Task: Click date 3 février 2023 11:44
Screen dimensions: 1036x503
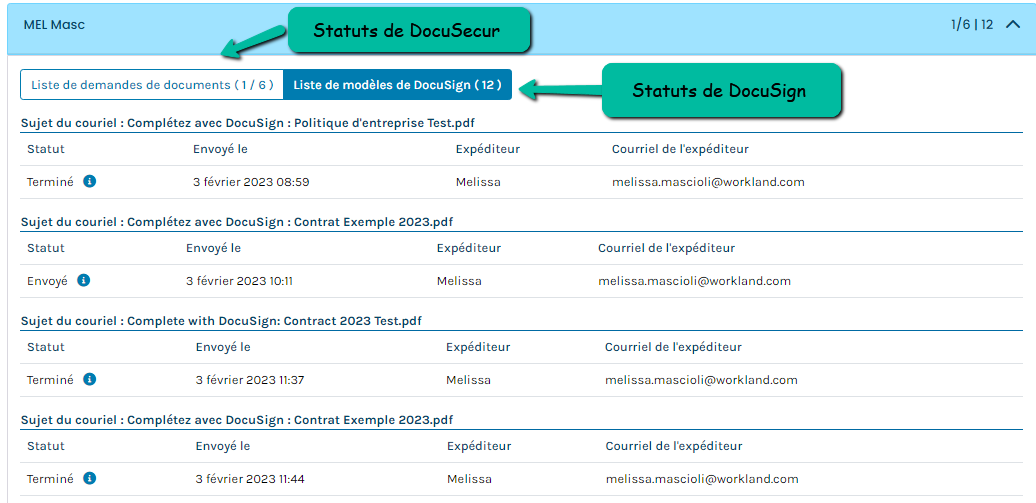Action: click(x=250, y=480)
